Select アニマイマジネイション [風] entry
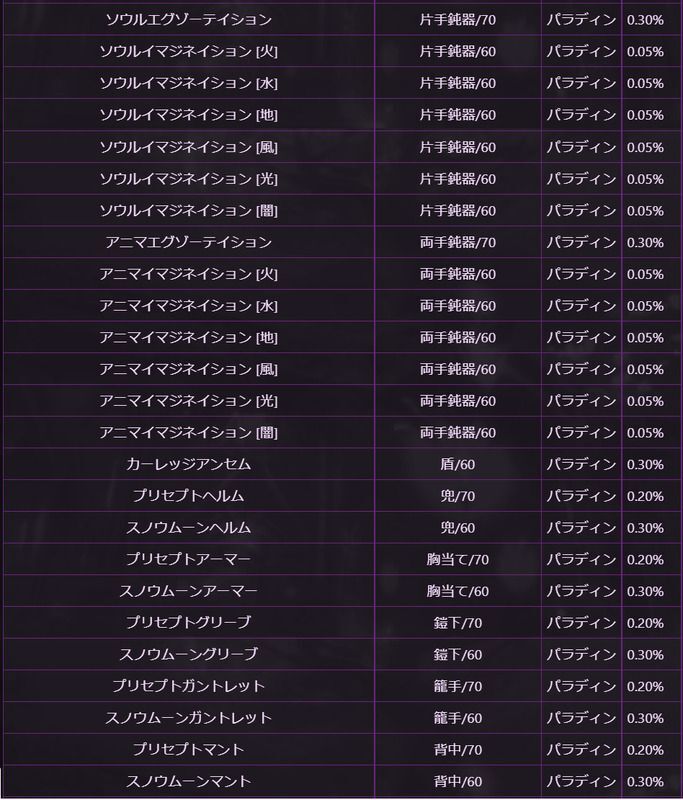 pyautogui.click(x=188, y=370)
